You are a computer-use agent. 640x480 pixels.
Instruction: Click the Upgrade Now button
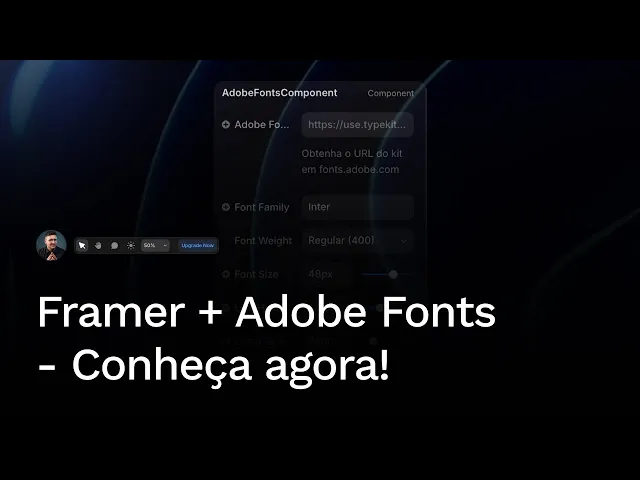(198, 245)
